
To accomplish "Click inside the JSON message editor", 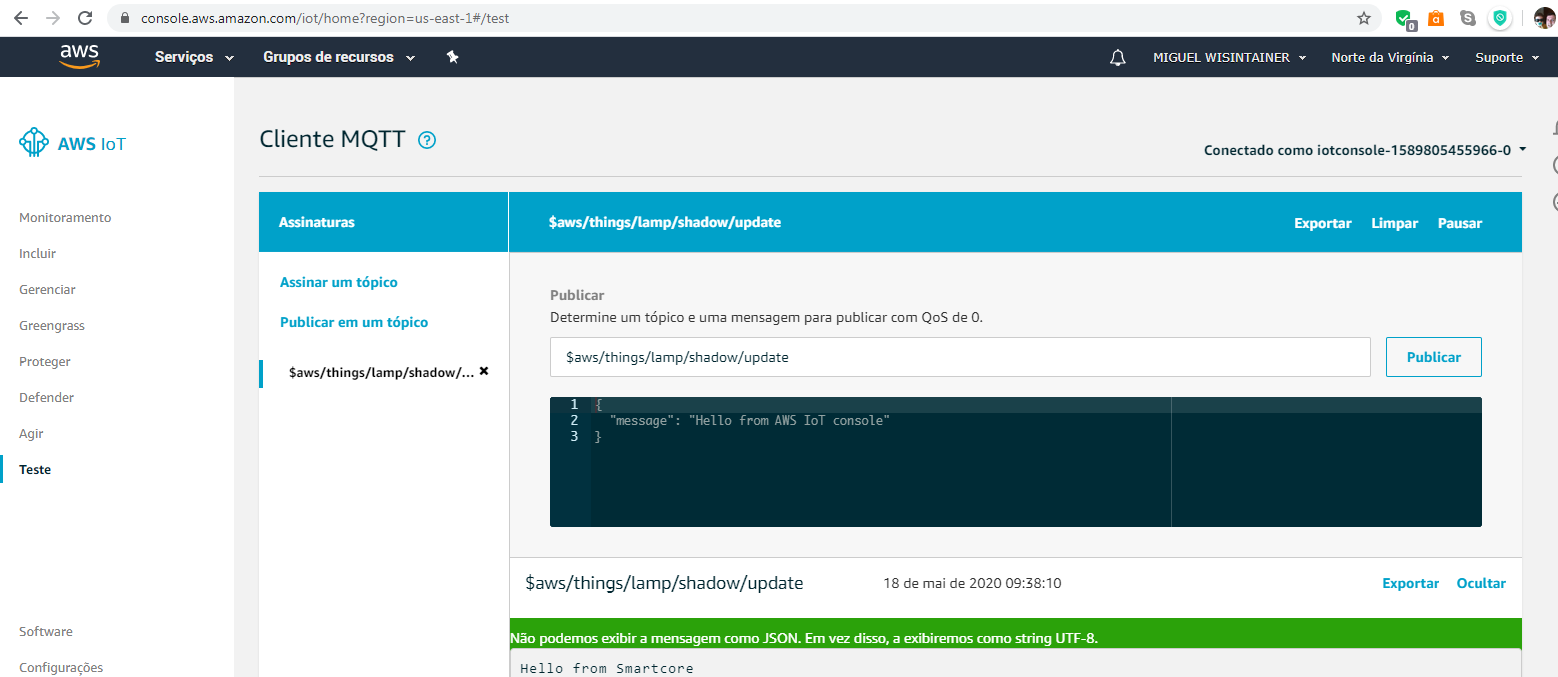I will [x=1015, y=462].
